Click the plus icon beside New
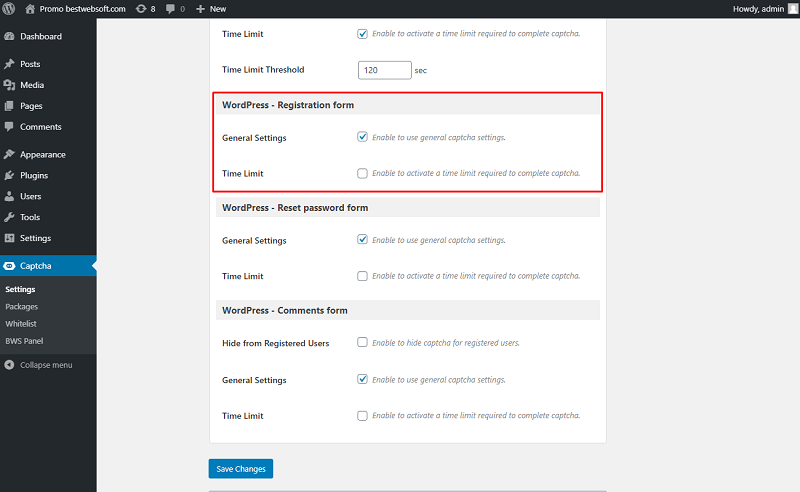The height and width of the screenshot is (492, 800). pos(201,9)
